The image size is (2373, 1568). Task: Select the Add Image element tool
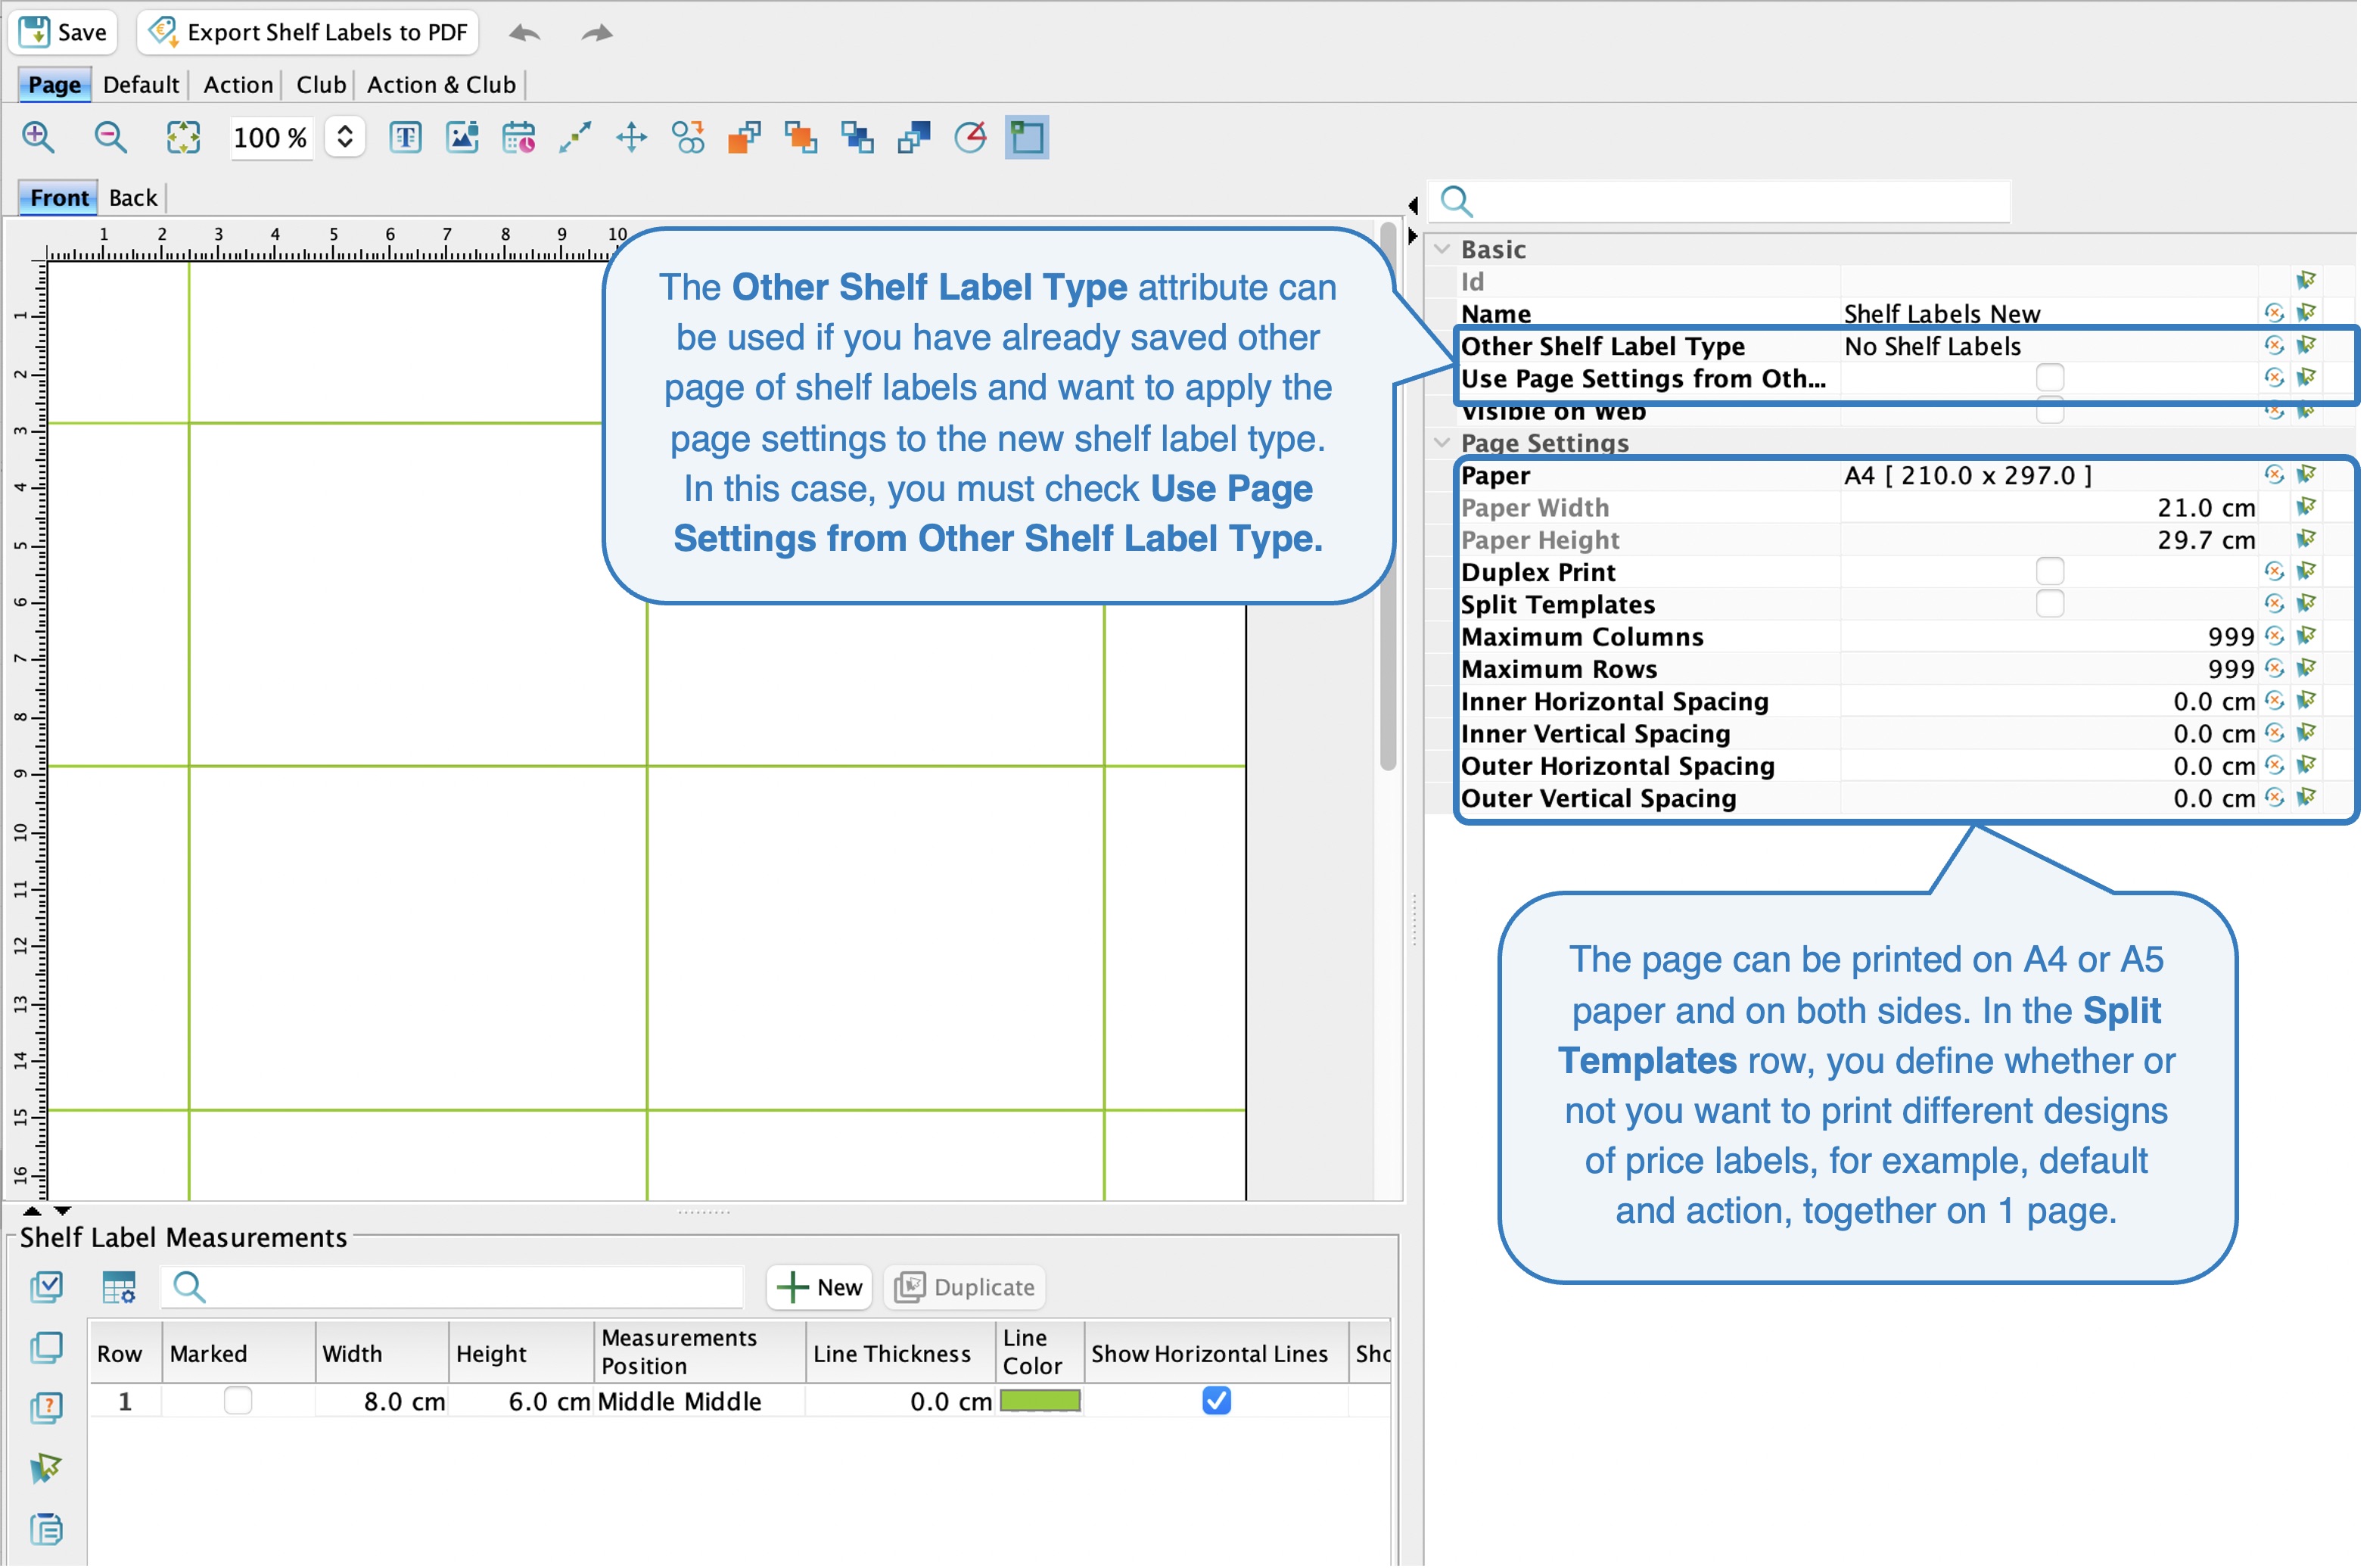(462, 137)
